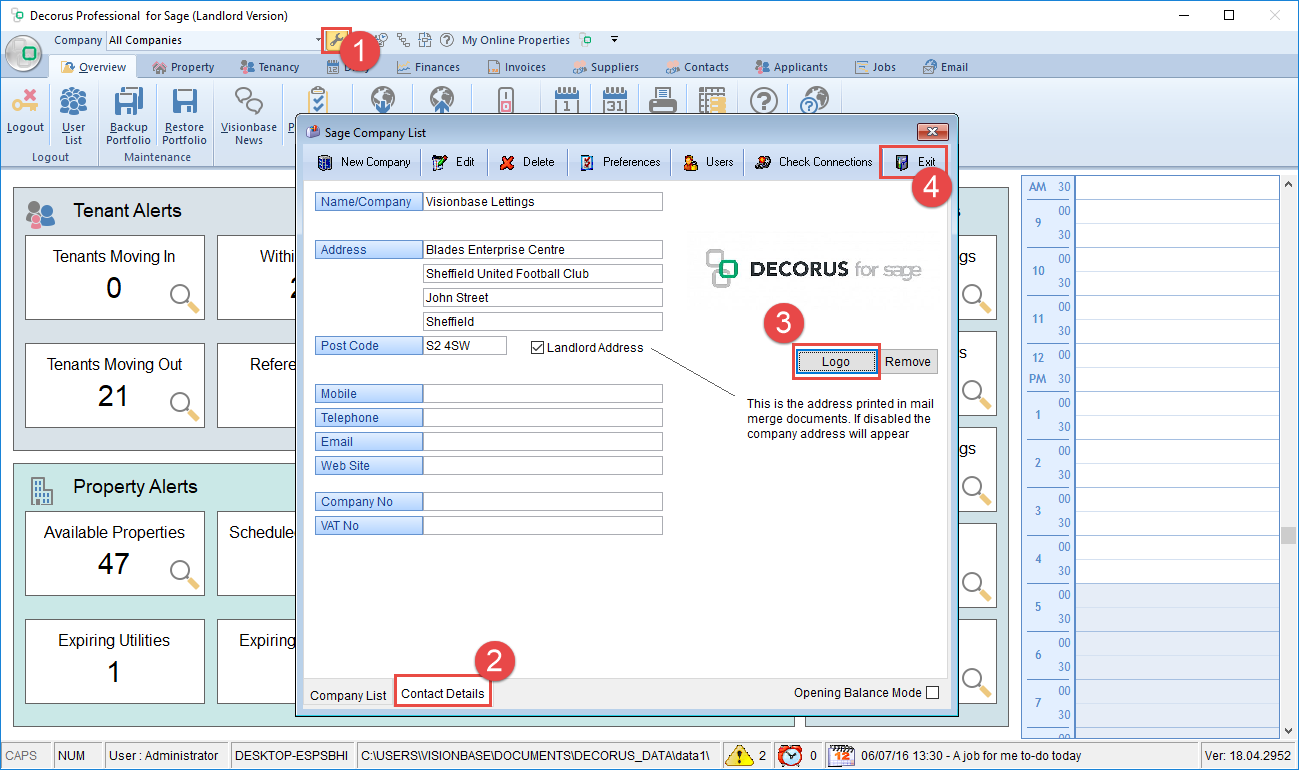Image resolution: width=1299 pixels, height=770 pixels.
Task: Click the John Street address field
Action: click(x=543, y=298)
